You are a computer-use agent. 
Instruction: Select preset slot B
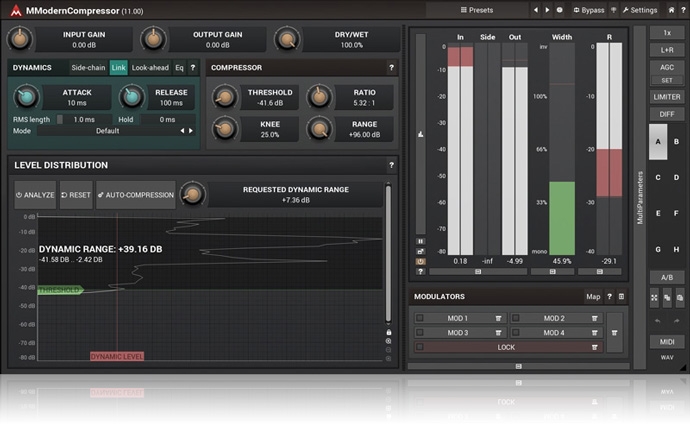tap(676, 142)
